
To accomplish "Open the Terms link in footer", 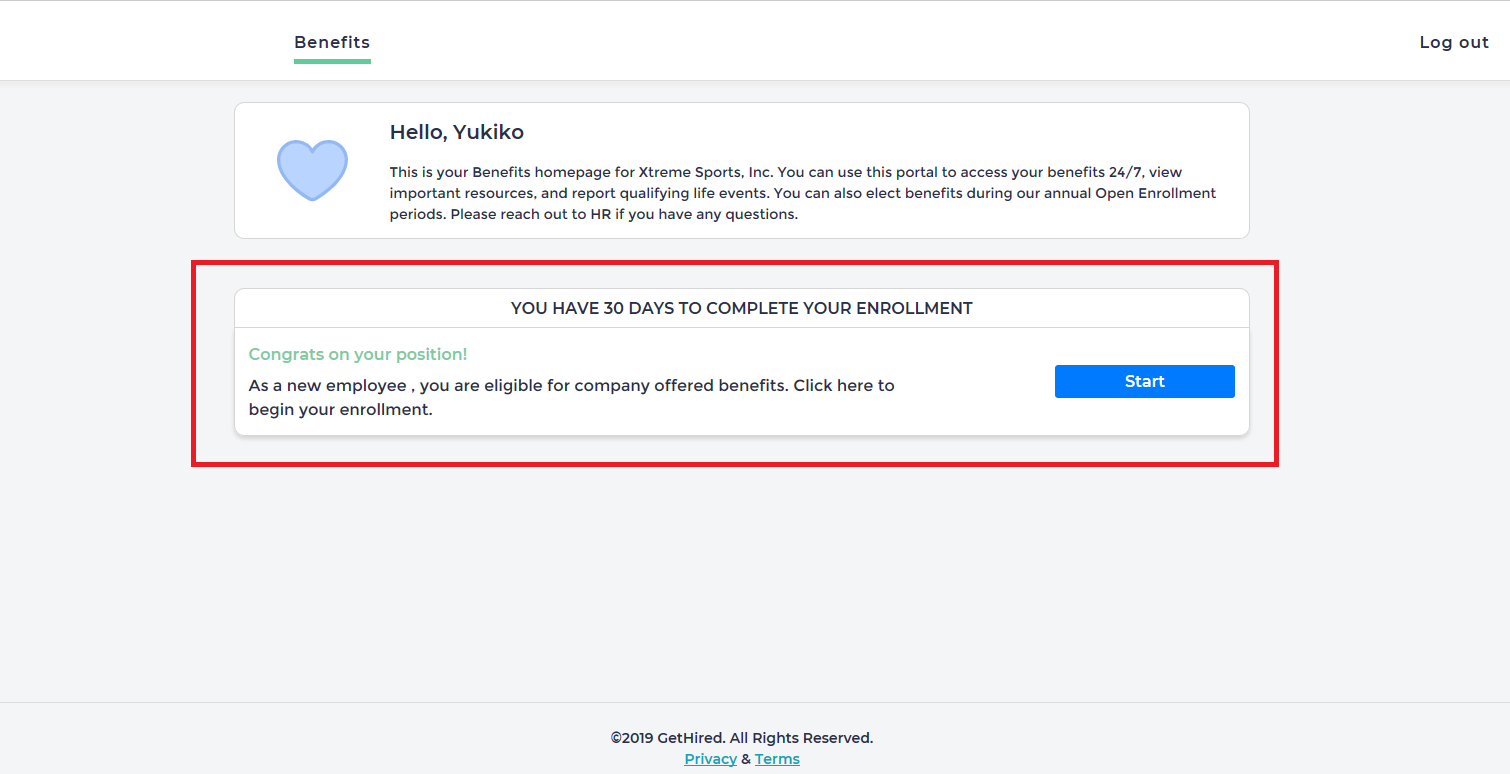I will click(x=777, y=759).
